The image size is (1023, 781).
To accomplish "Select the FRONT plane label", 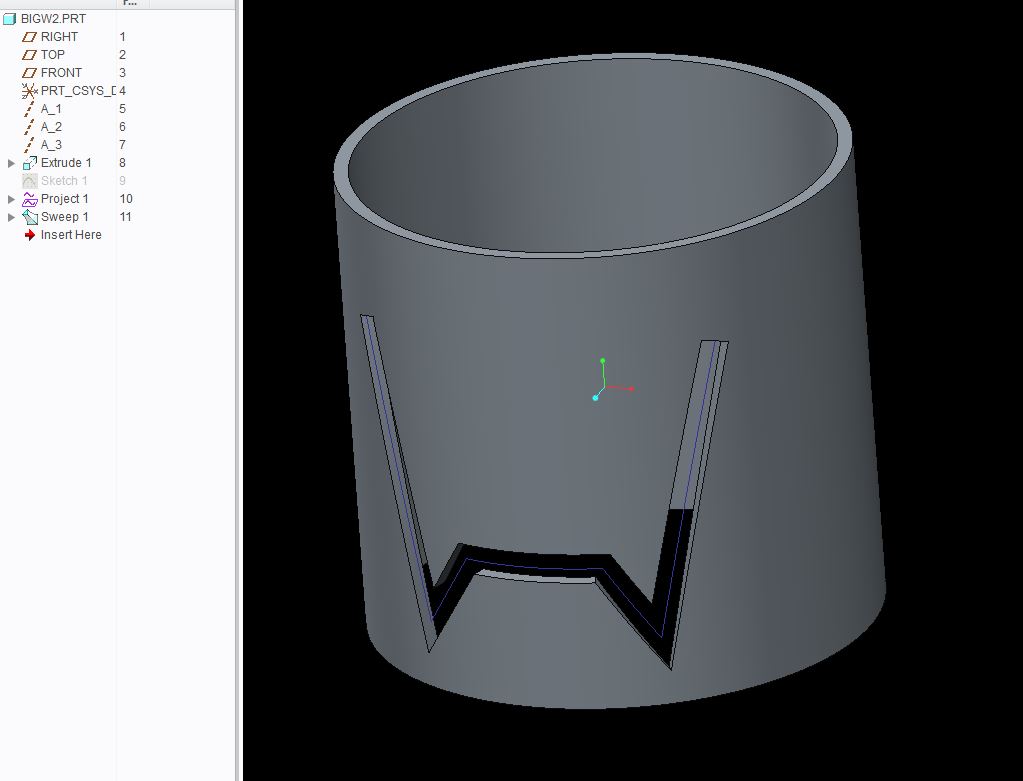I will click(61, 73).
